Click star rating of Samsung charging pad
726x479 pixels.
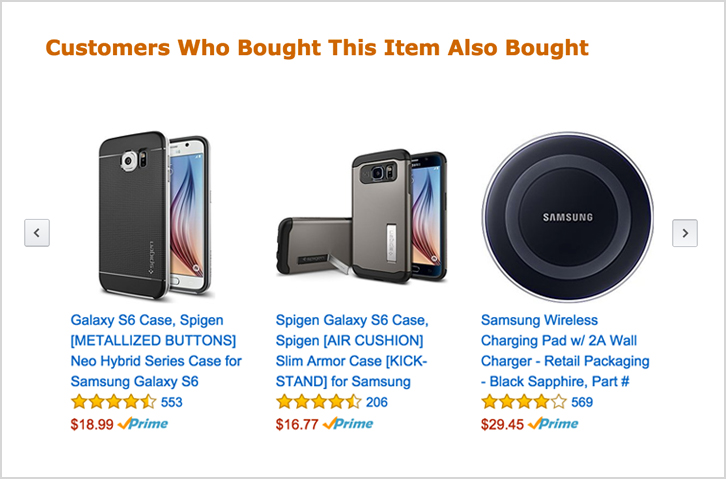(524, 402)
